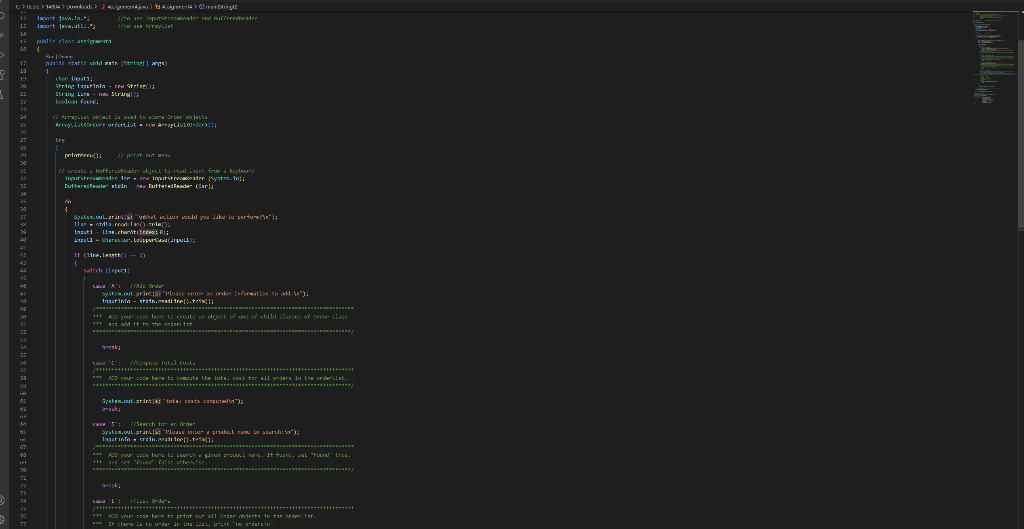
Task: Click the case 'L' List Orders line
Action: (131, 501)
